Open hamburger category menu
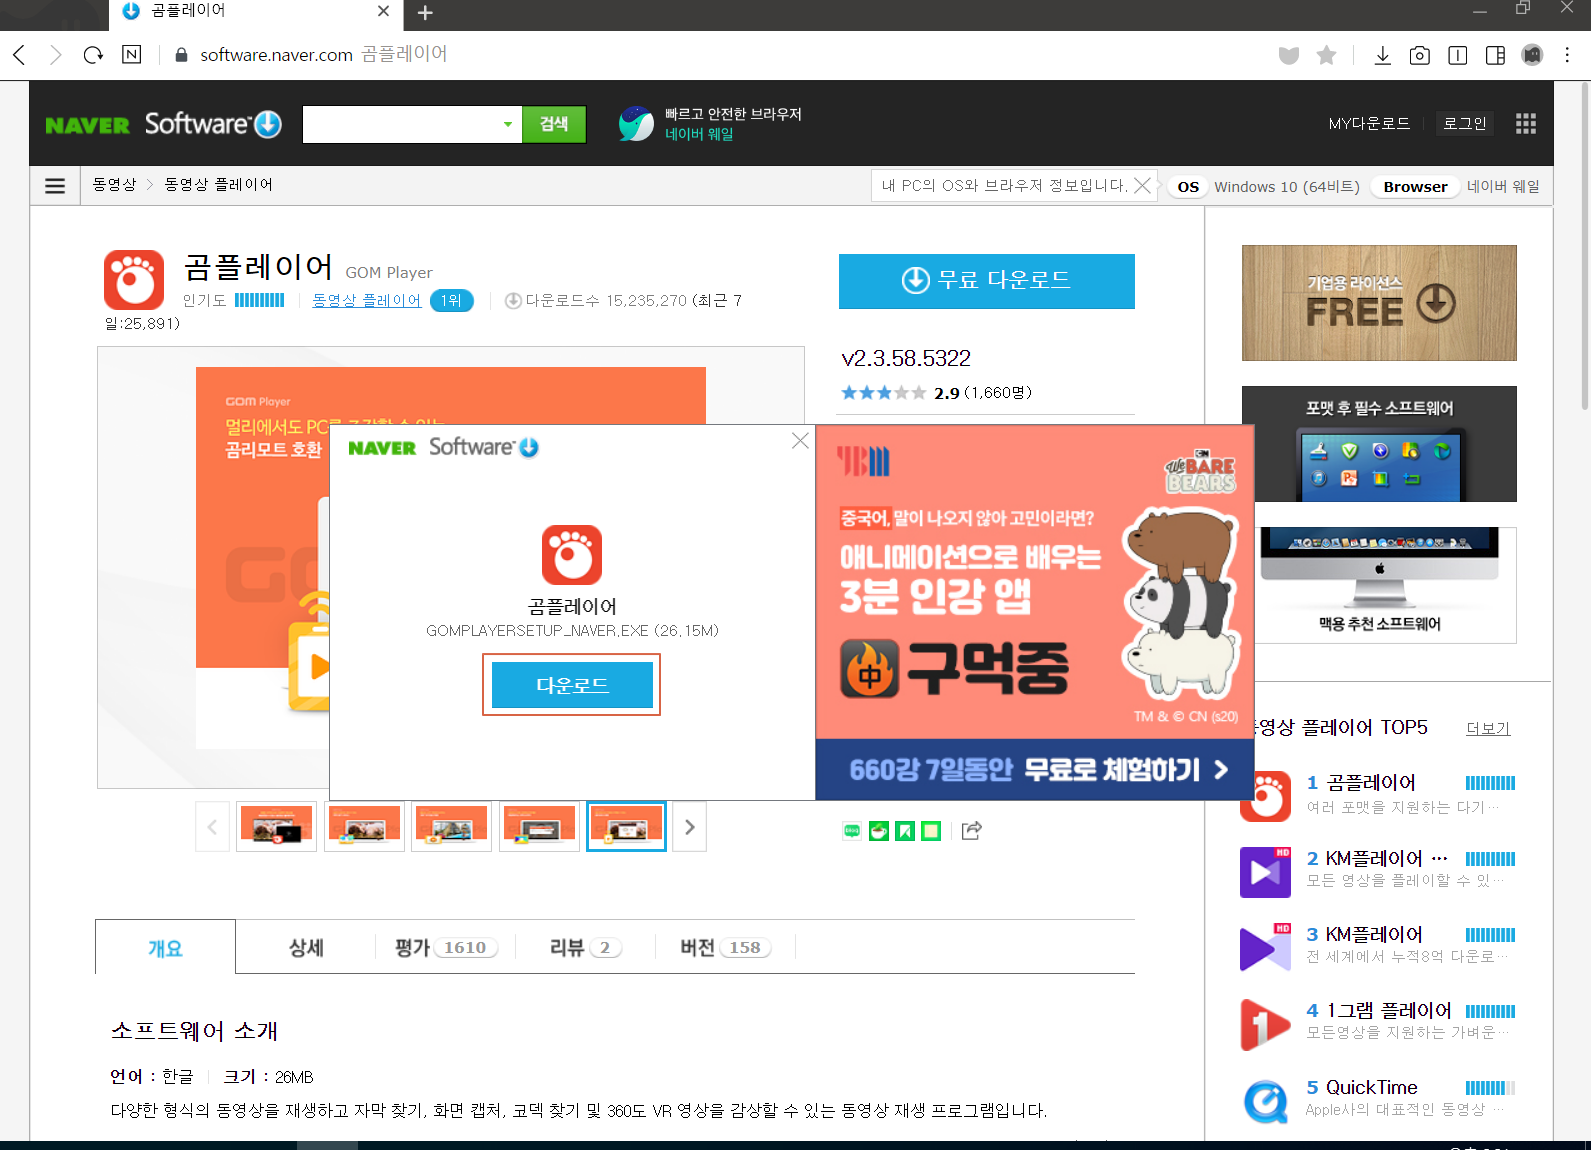The width and height of the screenshot is (1591, 1150). (55, 186)
